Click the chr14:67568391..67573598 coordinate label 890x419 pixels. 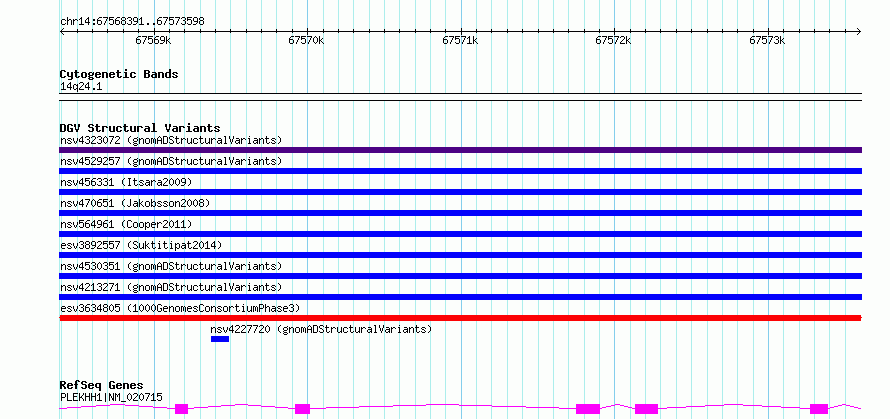132,22
